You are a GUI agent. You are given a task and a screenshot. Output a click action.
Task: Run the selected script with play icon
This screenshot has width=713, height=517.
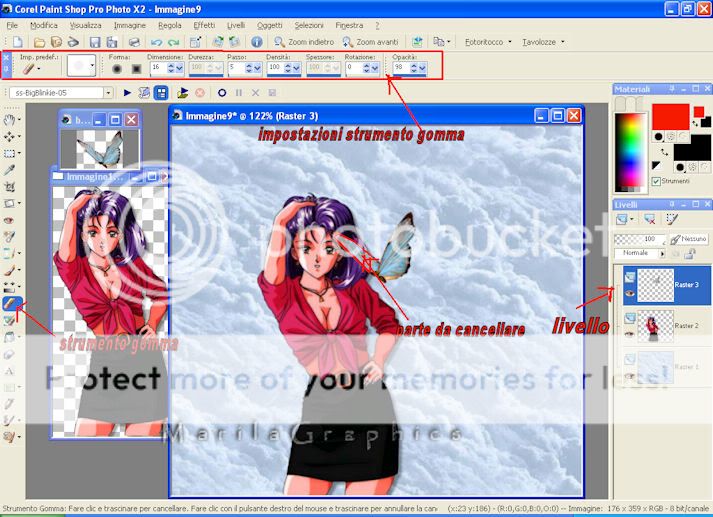pyautogui.click(x=127, y=93)
